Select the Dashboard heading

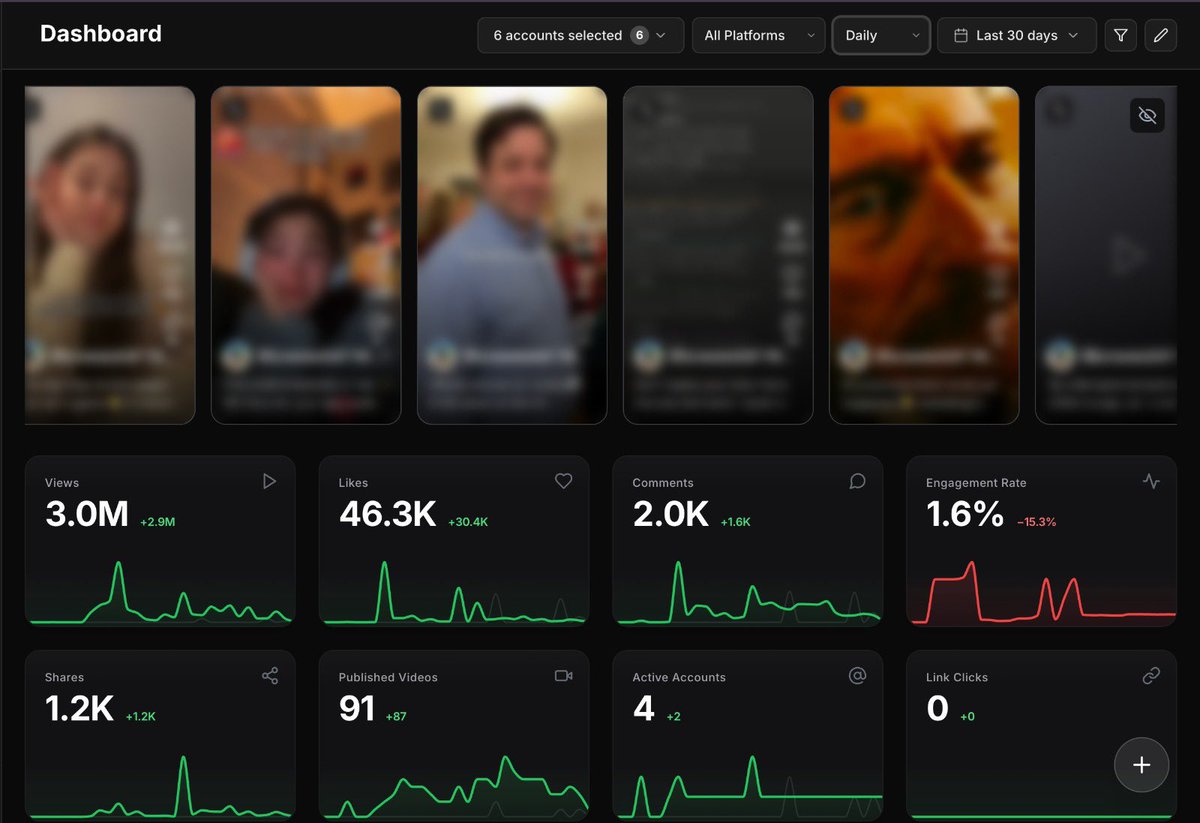[x=100, y=33]
